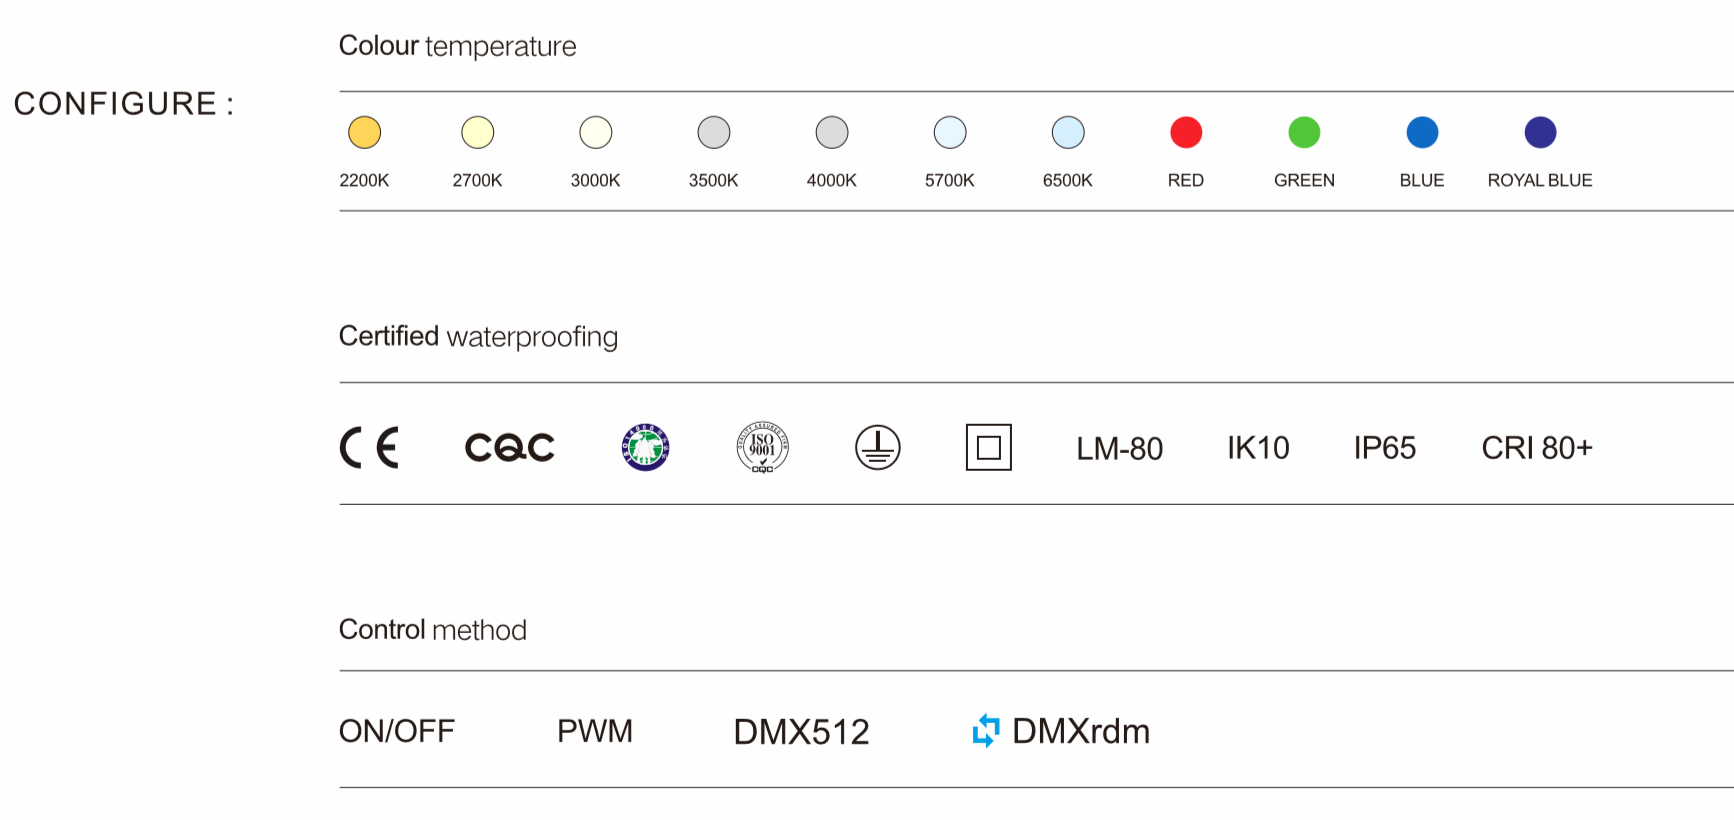1734x820 pixels.
Task: Click the IP65 rating label
Action: 1384,448
